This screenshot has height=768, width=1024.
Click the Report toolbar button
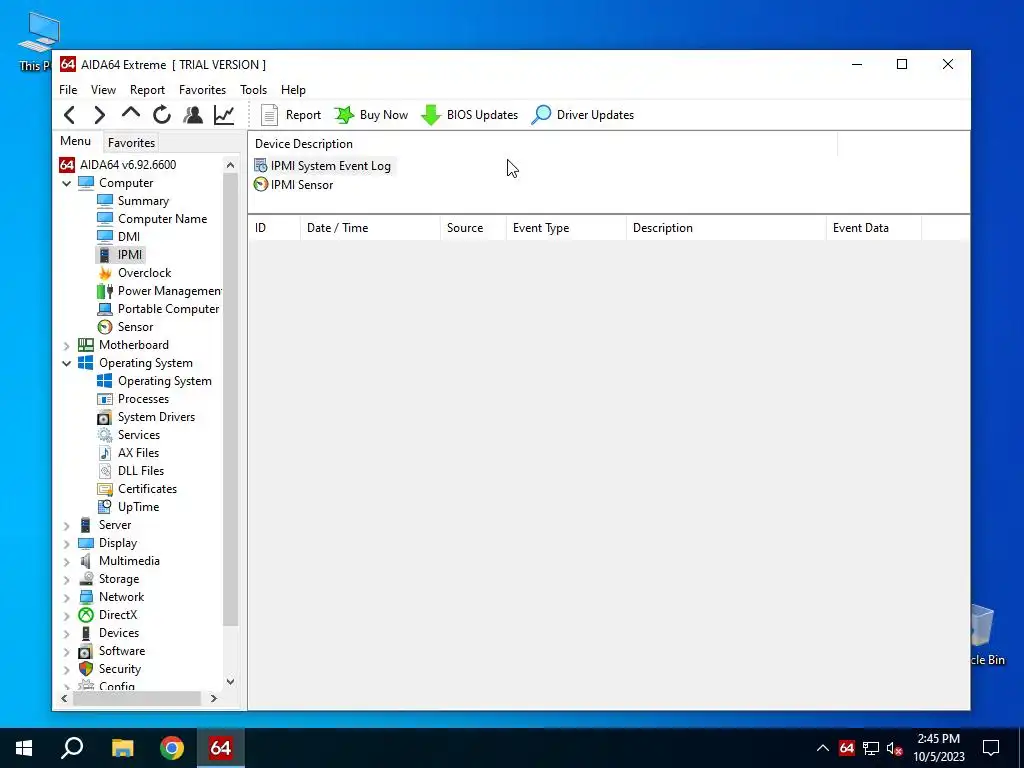pos(291,115)
